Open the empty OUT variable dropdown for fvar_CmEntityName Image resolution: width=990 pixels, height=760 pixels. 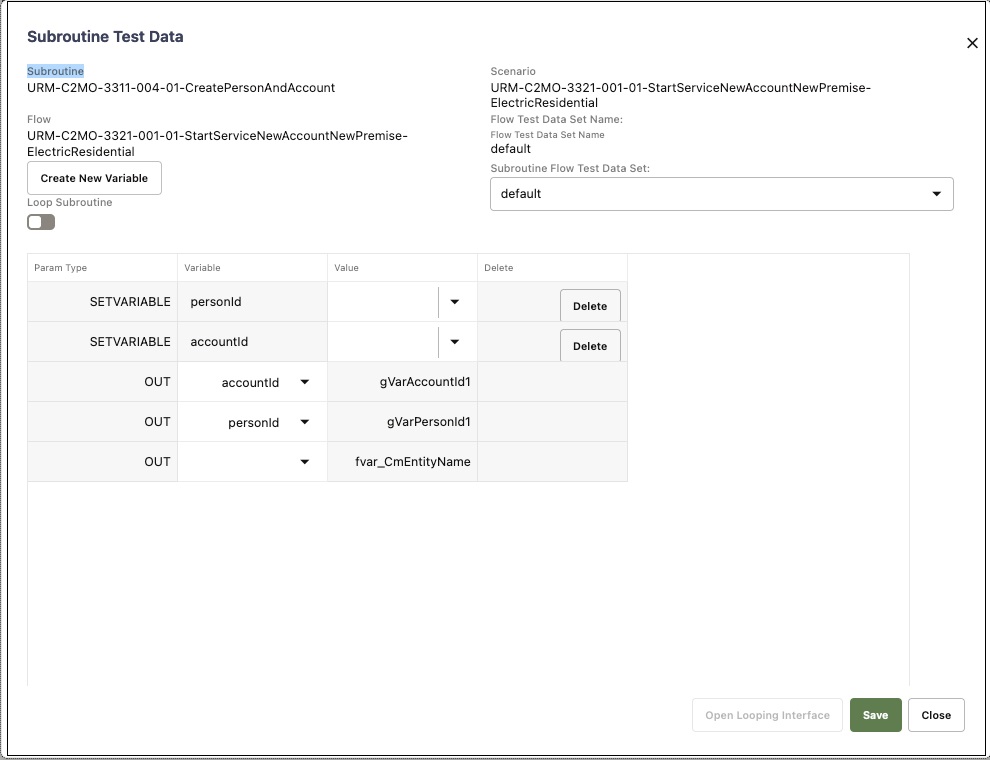304,461
